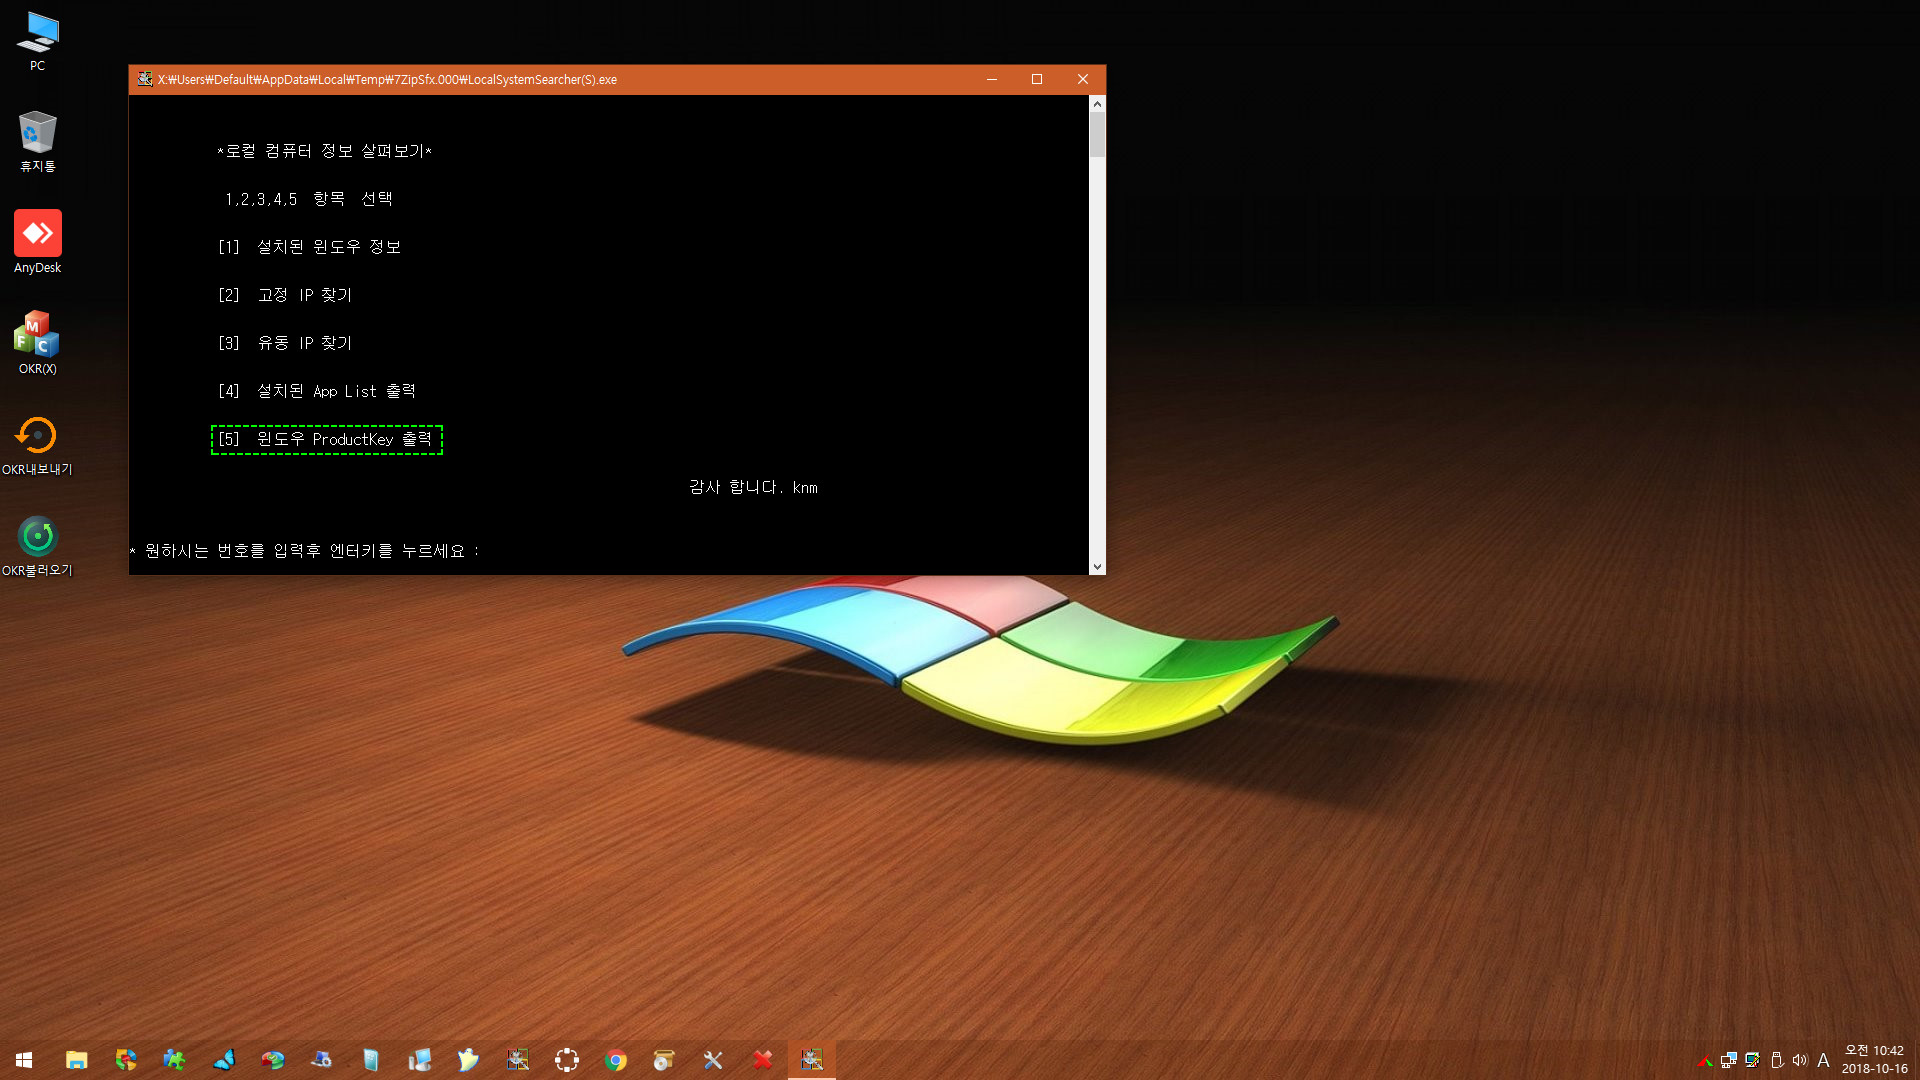The height and width of the screenshot is (1080, 1920).
Task: Click the '[3] 유동 IP 찾기' line
Action: pos(285,343)
